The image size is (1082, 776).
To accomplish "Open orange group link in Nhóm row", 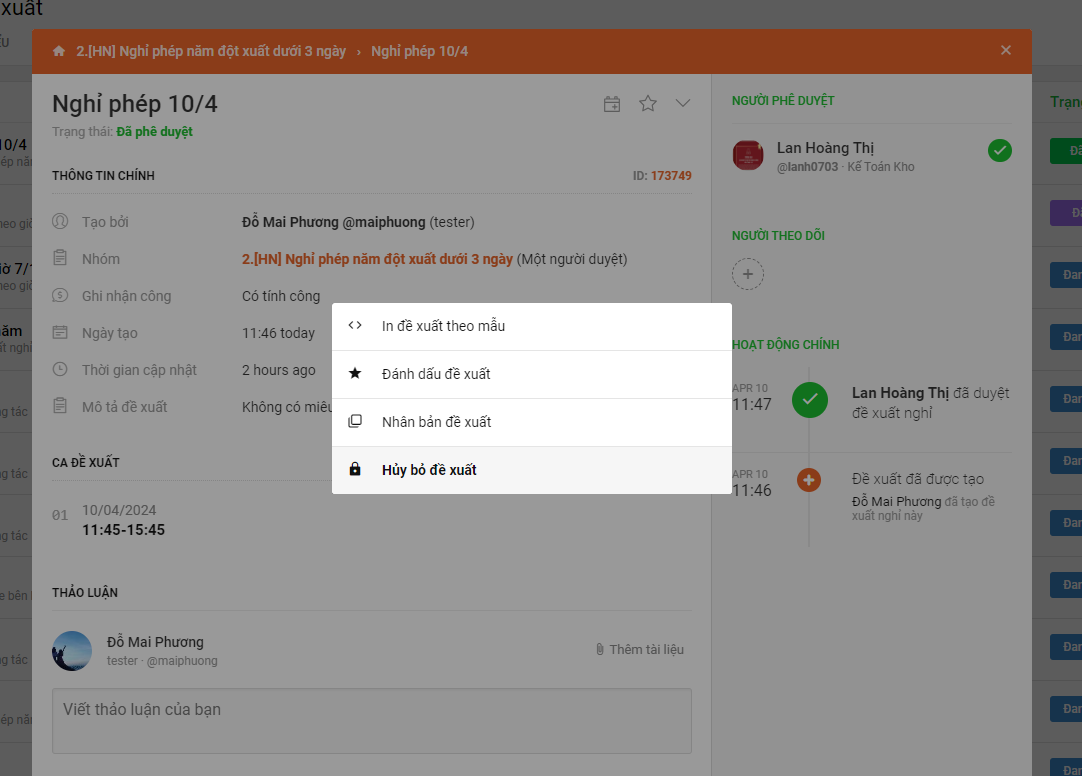I will point(377,259).
